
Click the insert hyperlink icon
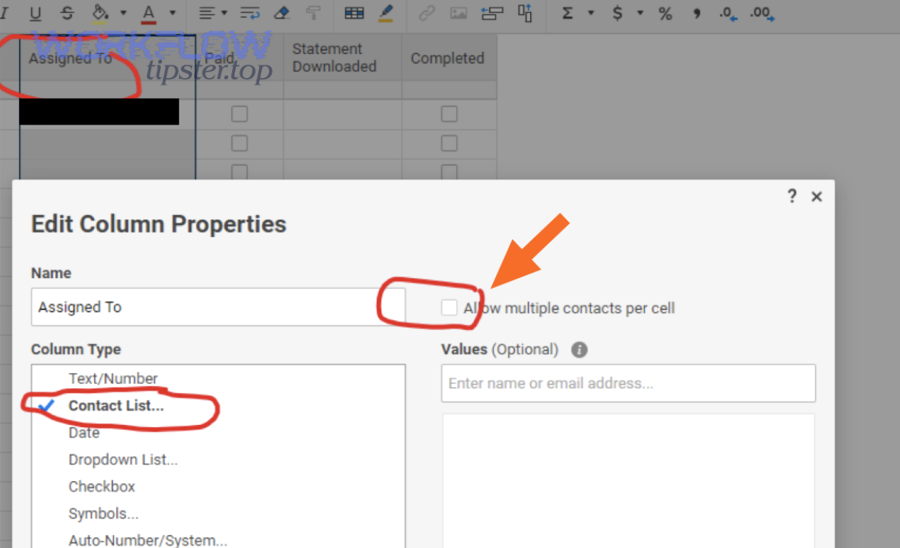pos(426,13)
